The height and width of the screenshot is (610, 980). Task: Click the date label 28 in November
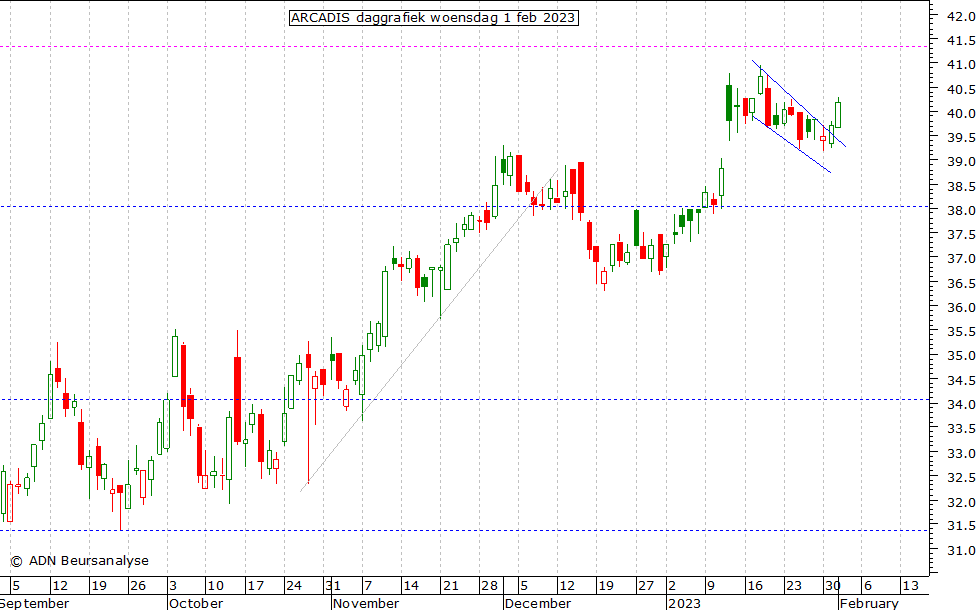coord(489,586)
